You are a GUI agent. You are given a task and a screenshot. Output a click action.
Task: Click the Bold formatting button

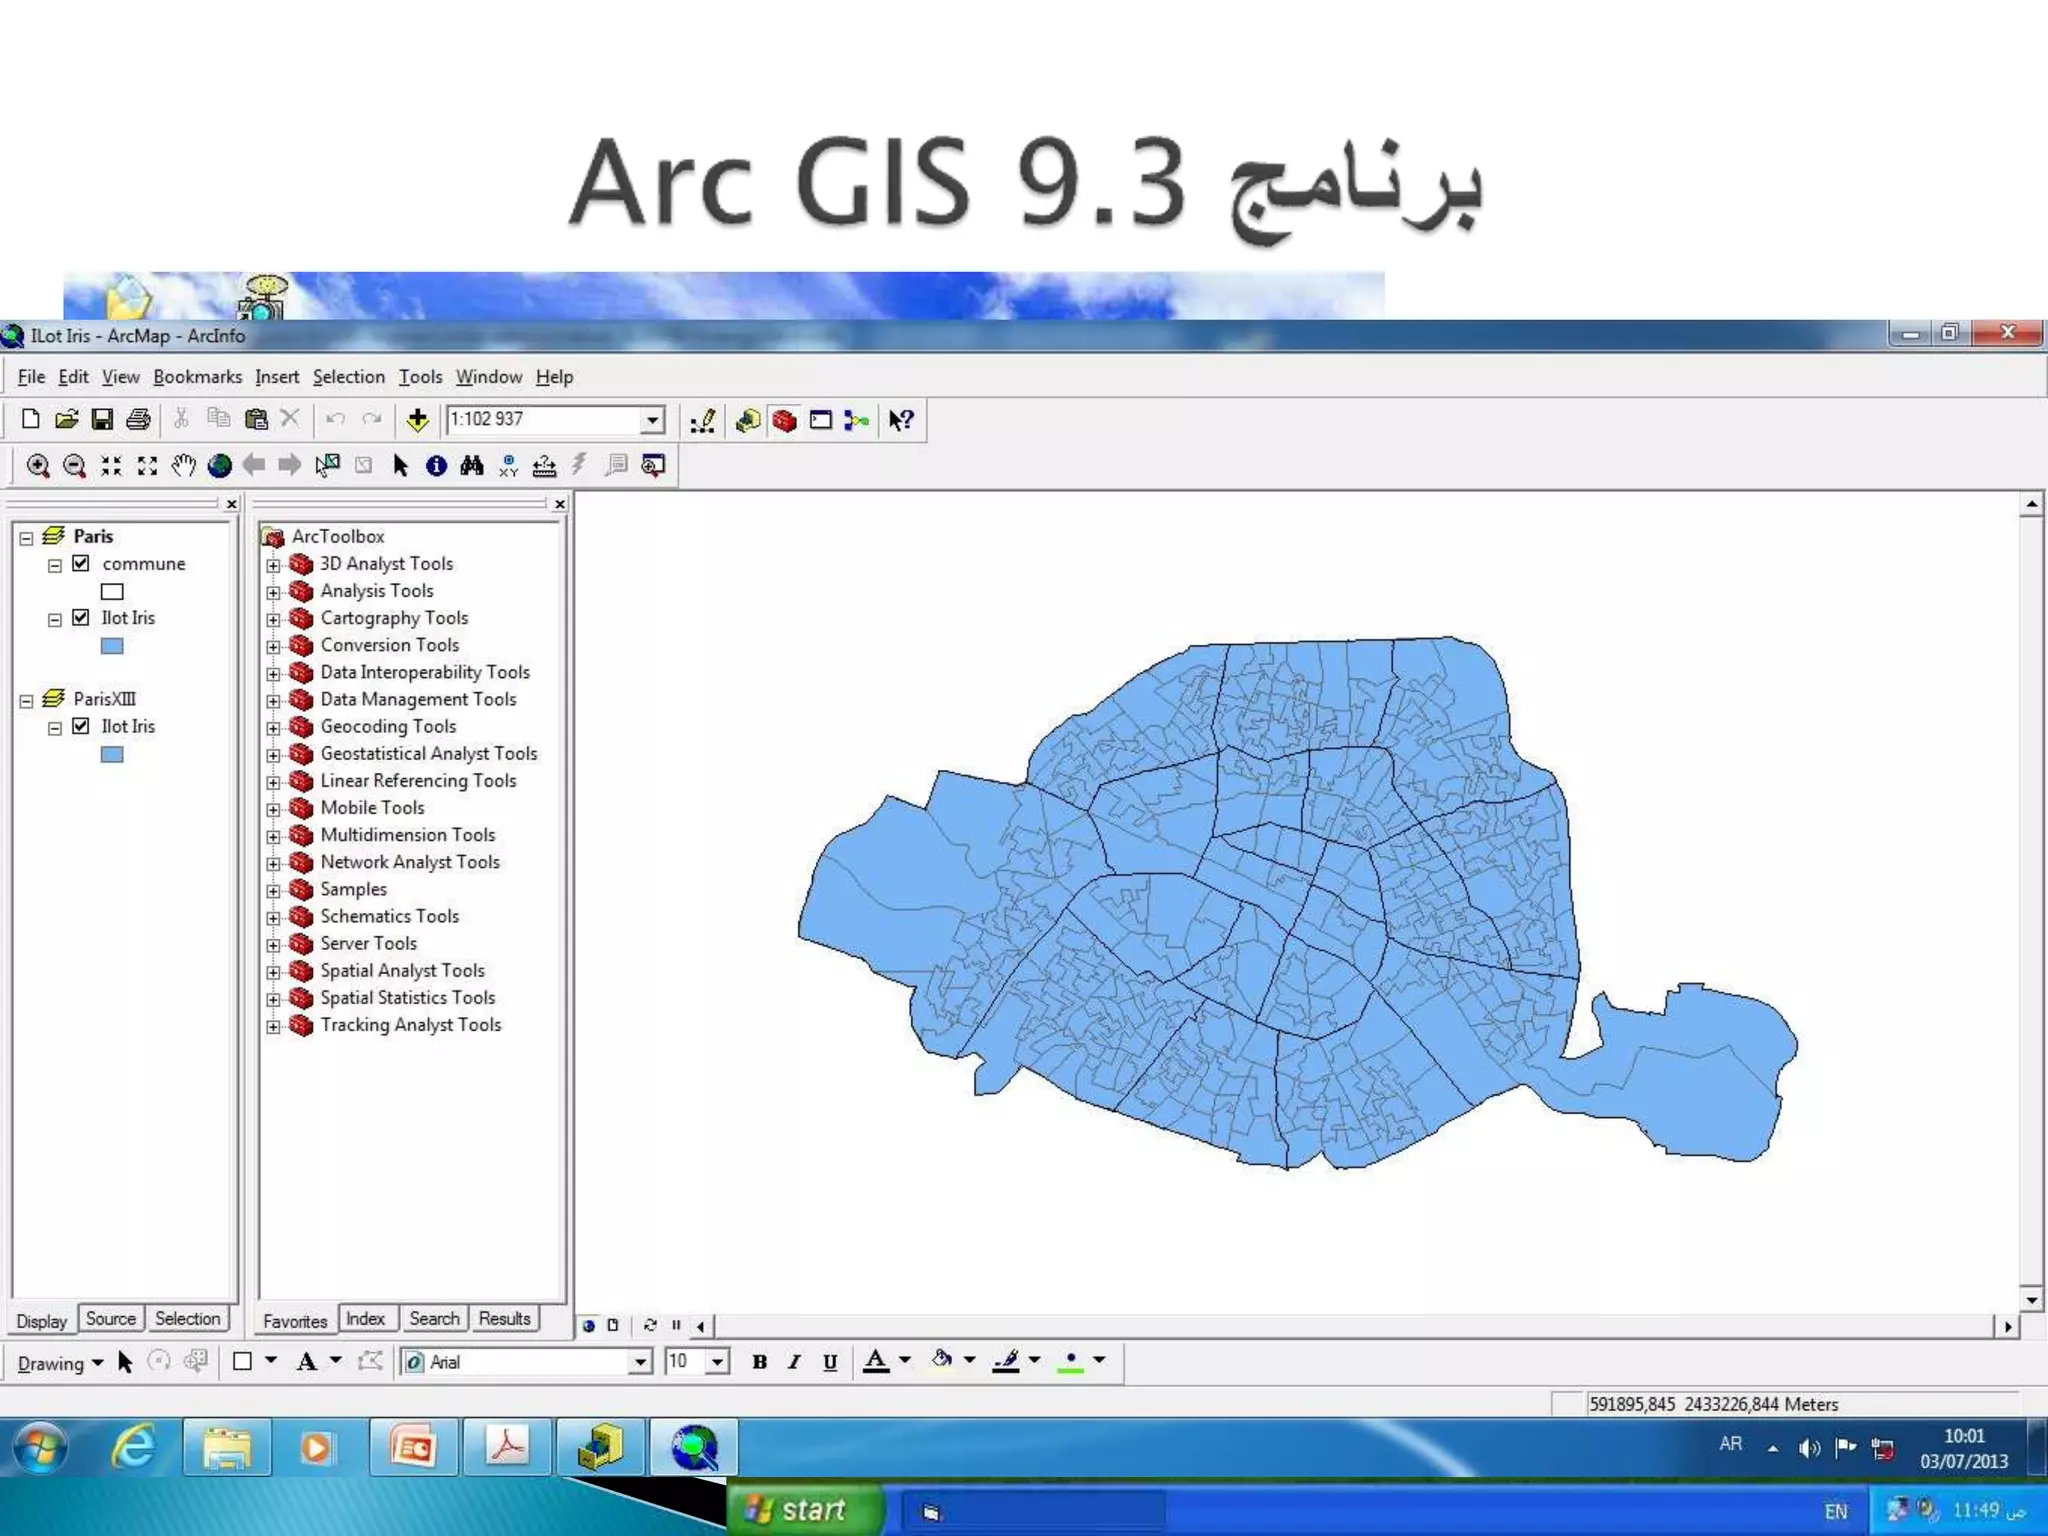coord(759,1362)
